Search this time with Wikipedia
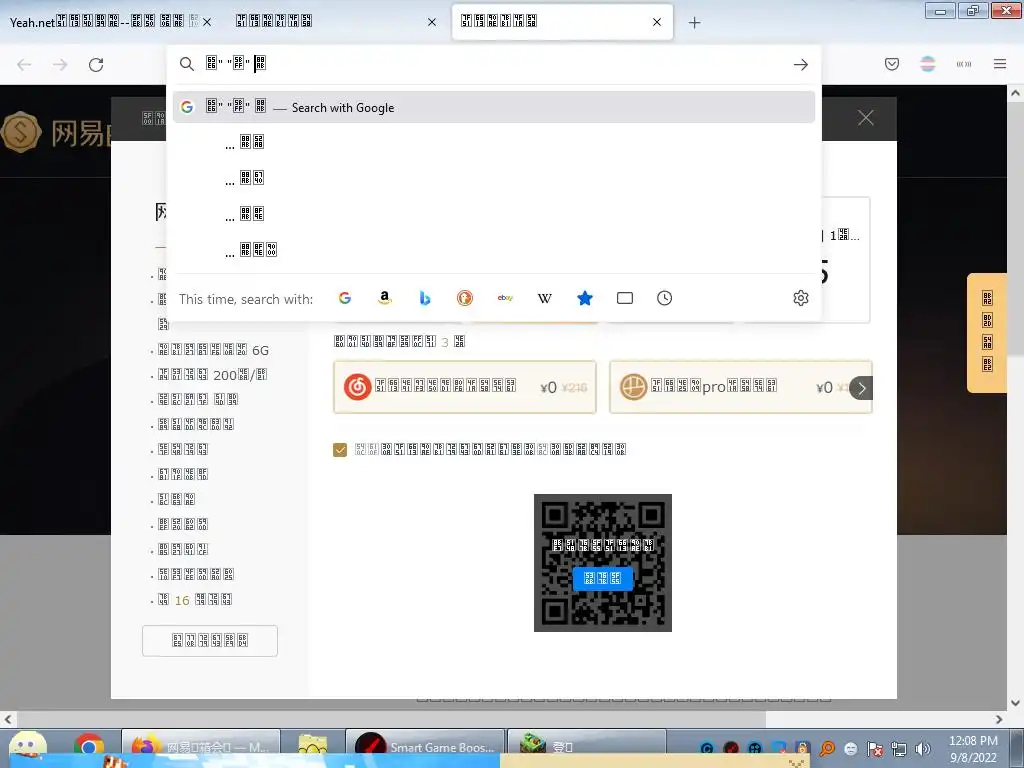Viewport: 1024px width, 768px height. 545,298
